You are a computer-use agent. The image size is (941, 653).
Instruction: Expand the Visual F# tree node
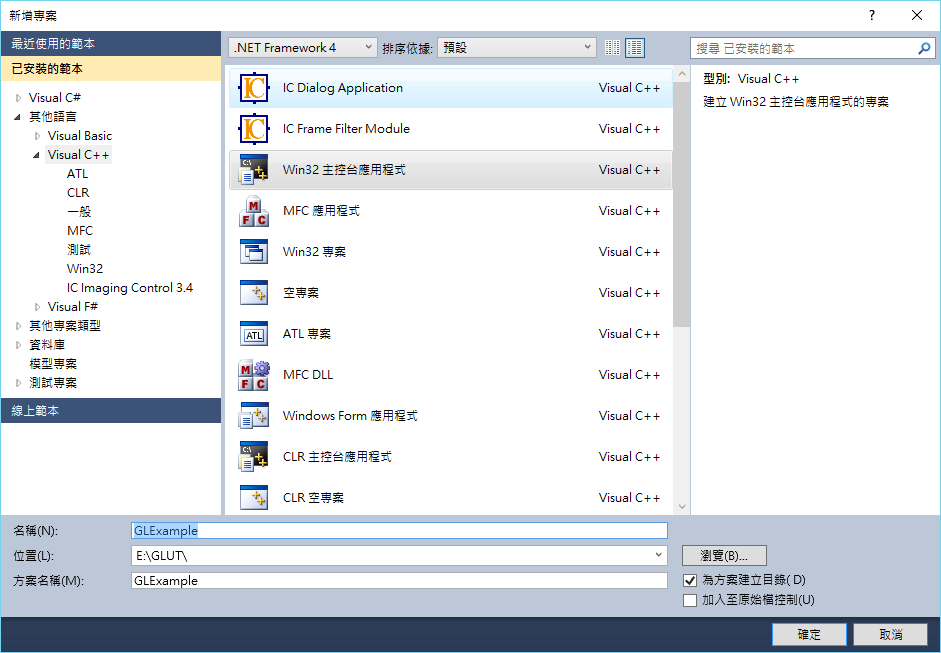[x=37, y=307]
